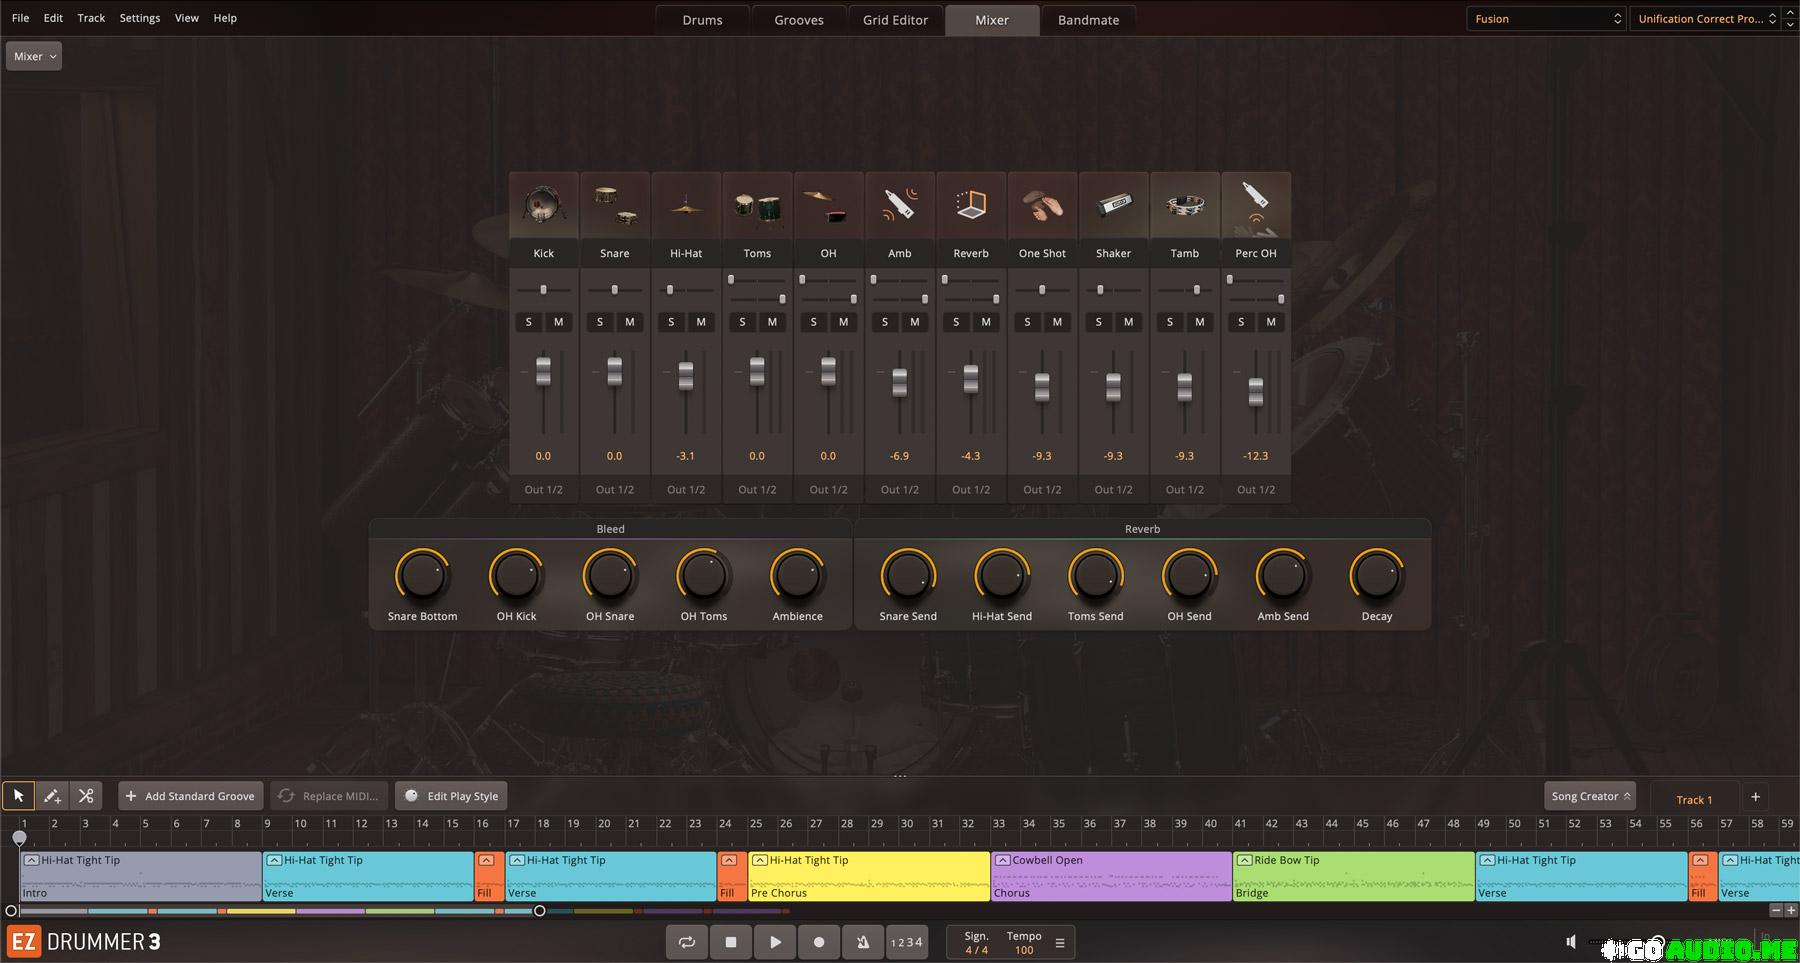Image resolution: width=1800 pixels, height=963 pixels.
Task: Open the Fusion kit dropdown
Action: tap(1547, 18)
